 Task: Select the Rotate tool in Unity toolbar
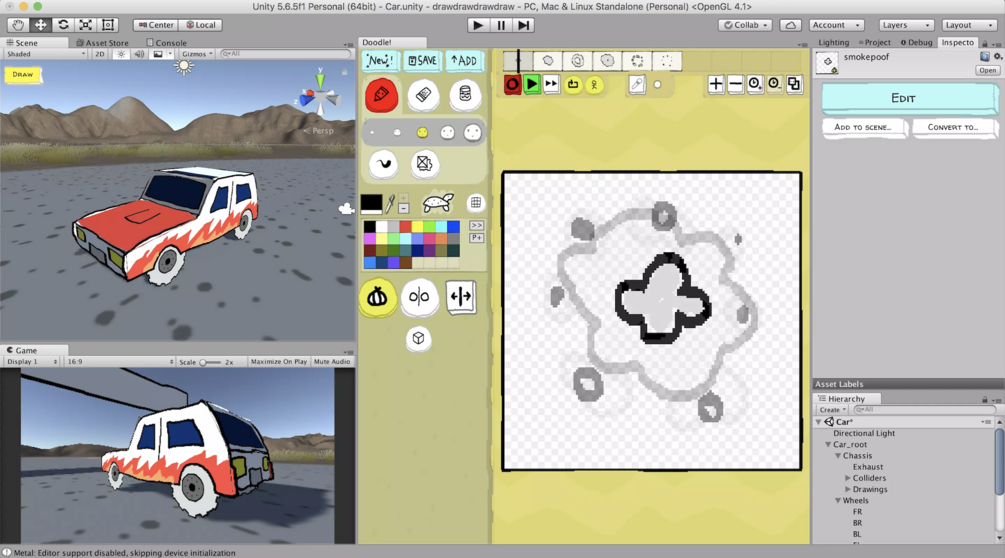[63, 25]
